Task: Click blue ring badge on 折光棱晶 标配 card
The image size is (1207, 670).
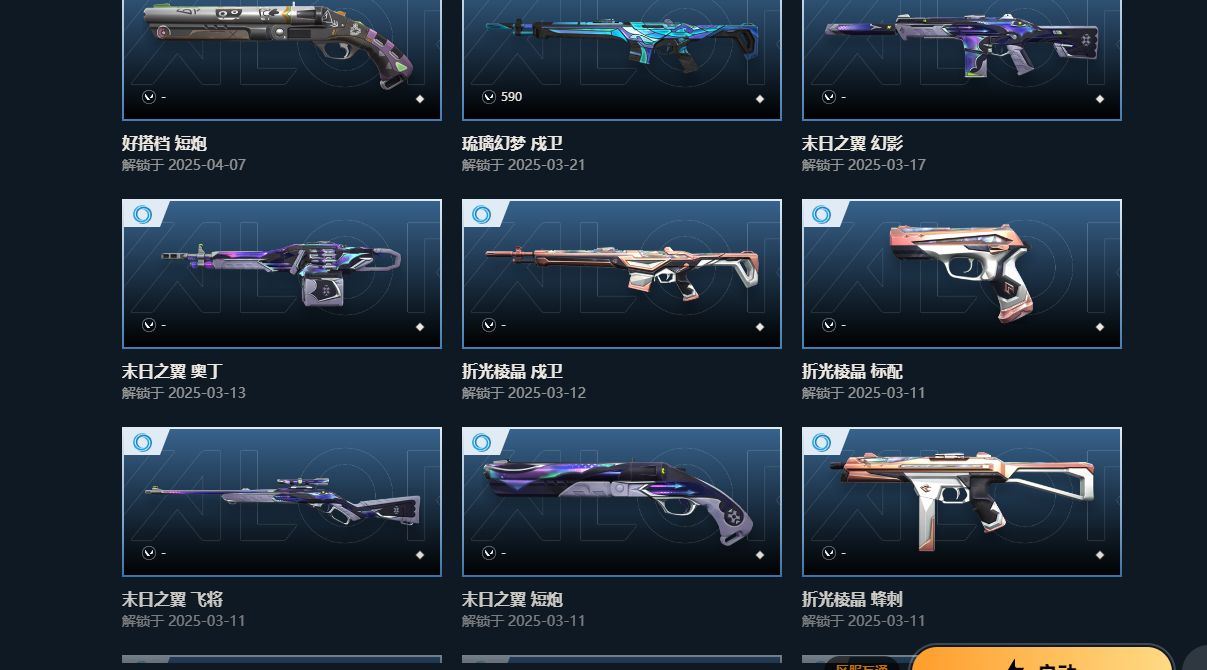Action: click(x=821, y=214)
